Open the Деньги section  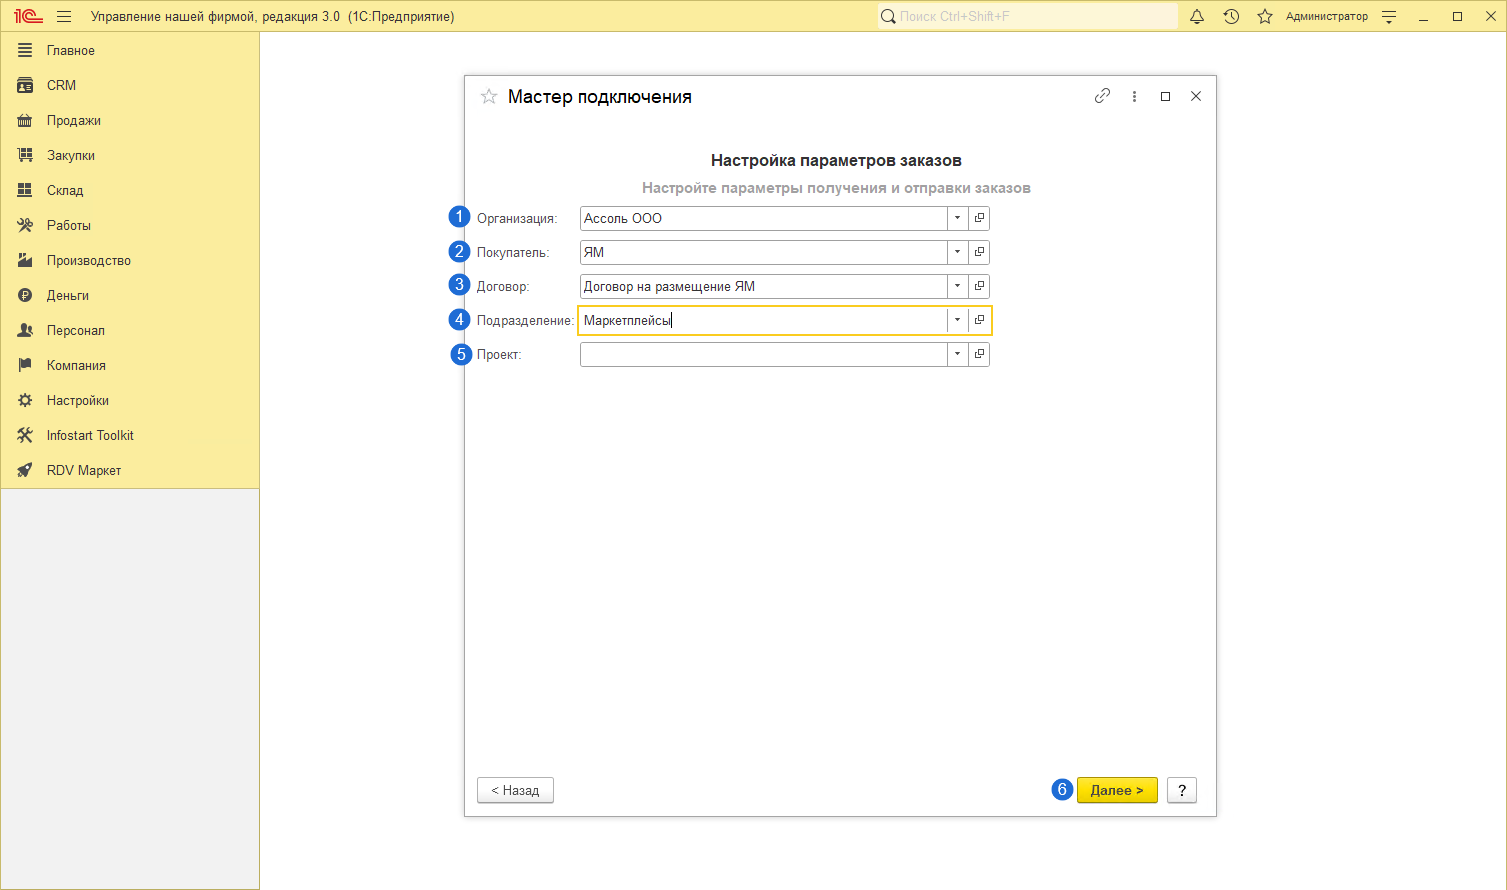130,295
